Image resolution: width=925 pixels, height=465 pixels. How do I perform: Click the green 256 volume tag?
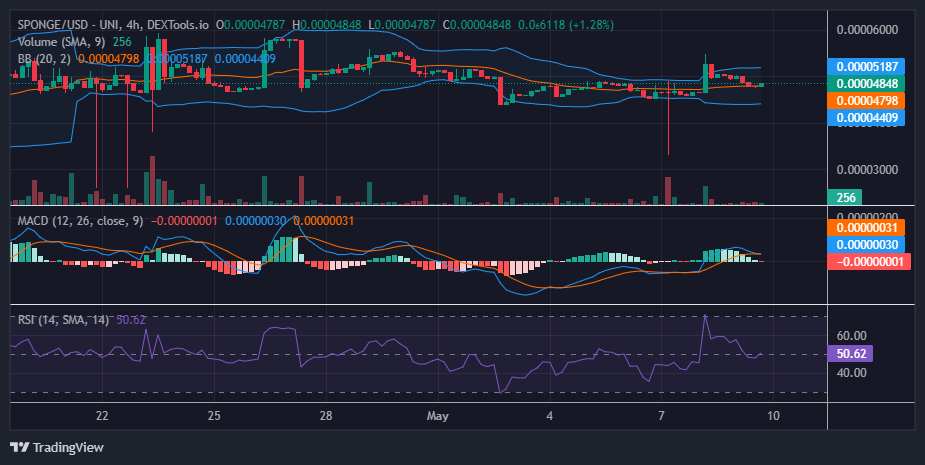pos(845,198)
